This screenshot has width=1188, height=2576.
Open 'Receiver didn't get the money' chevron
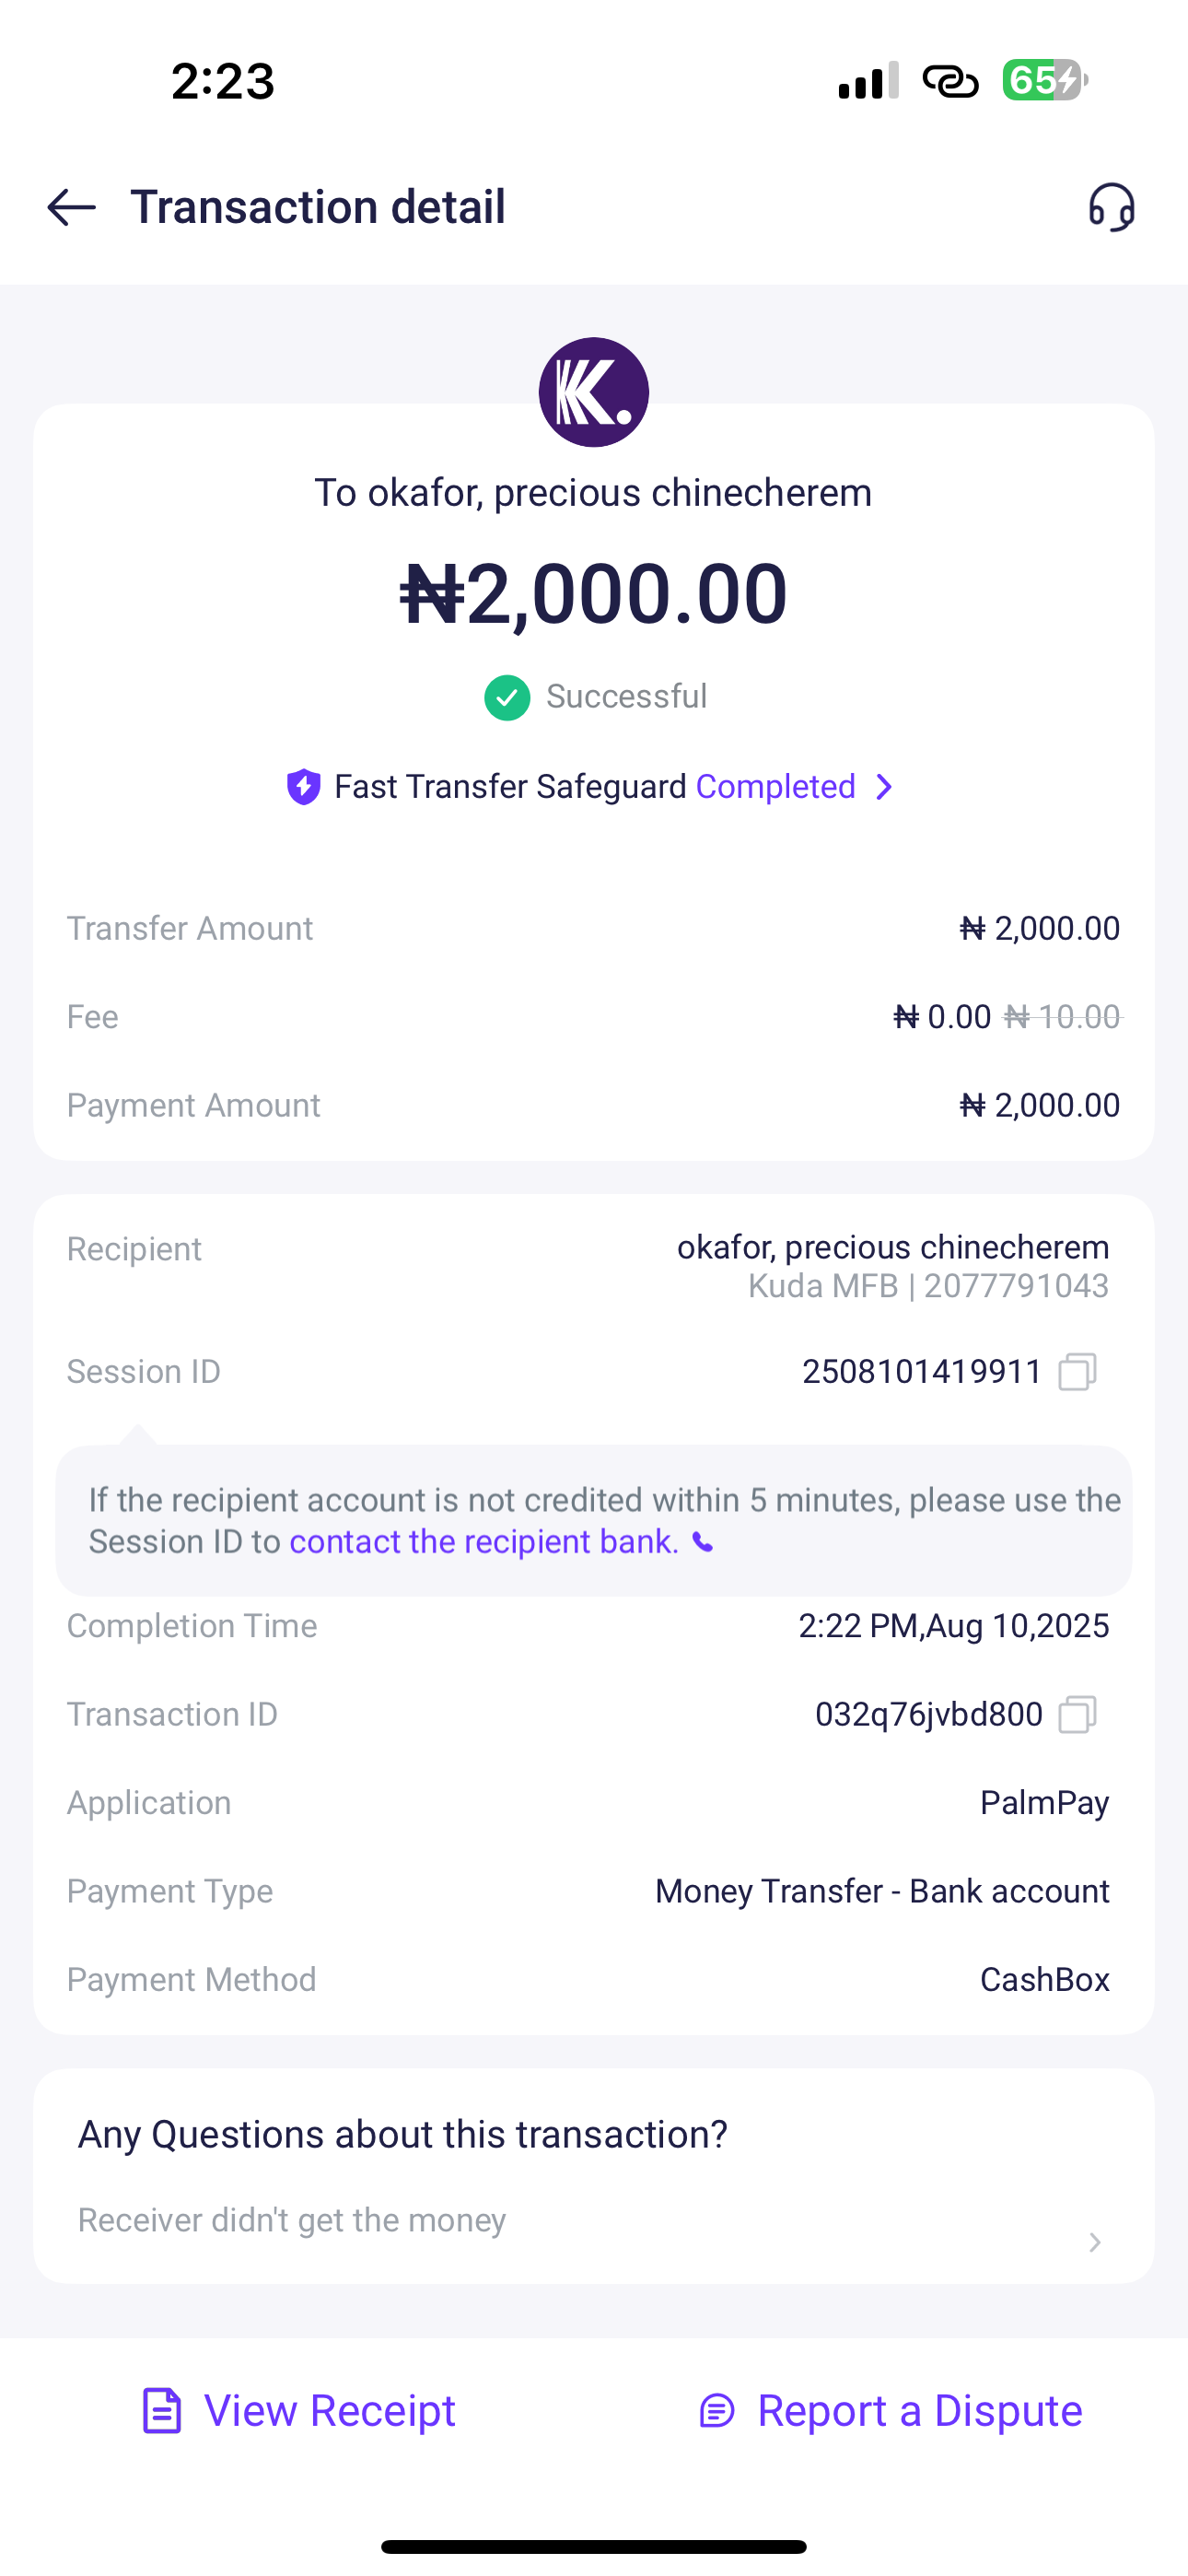tap(1095, 2242)
